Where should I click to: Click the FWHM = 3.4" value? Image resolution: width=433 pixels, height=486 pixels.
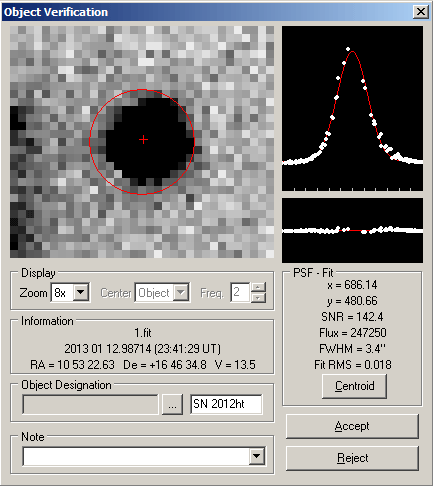pos(352,349)
